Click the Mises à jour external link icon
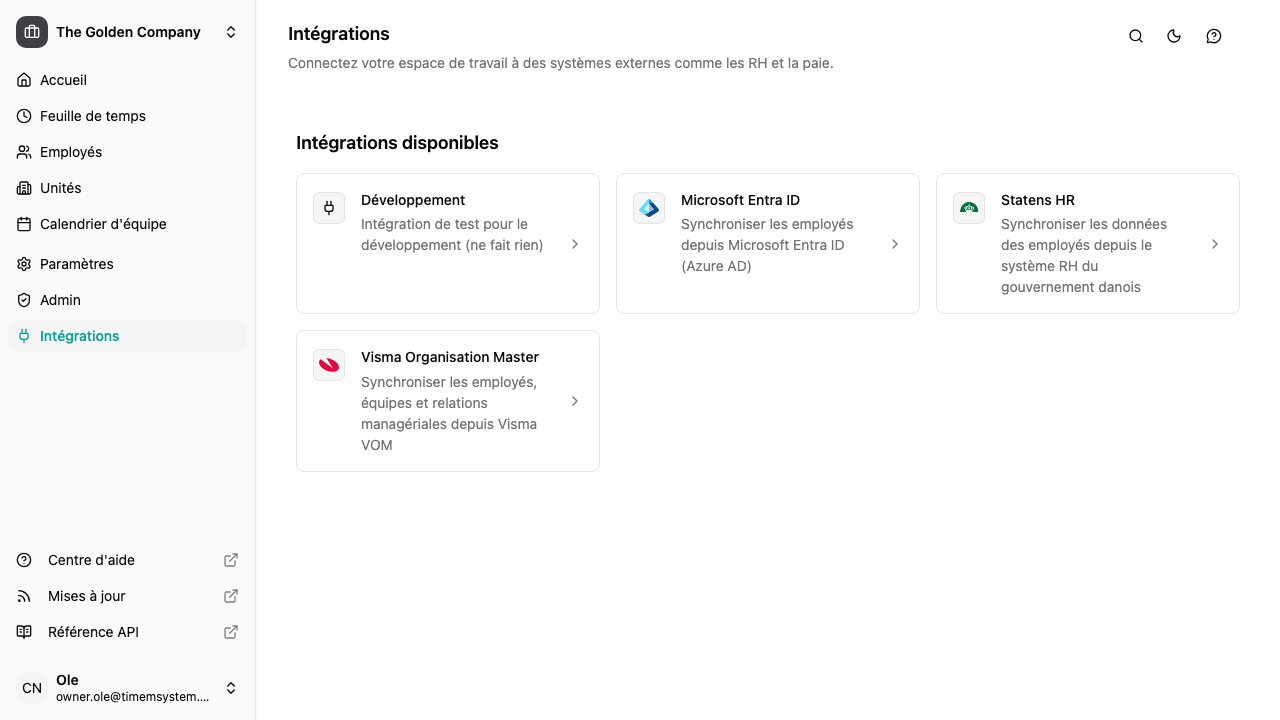The image size is (1280, 720). pyautogui.click(x=230, y=596)
